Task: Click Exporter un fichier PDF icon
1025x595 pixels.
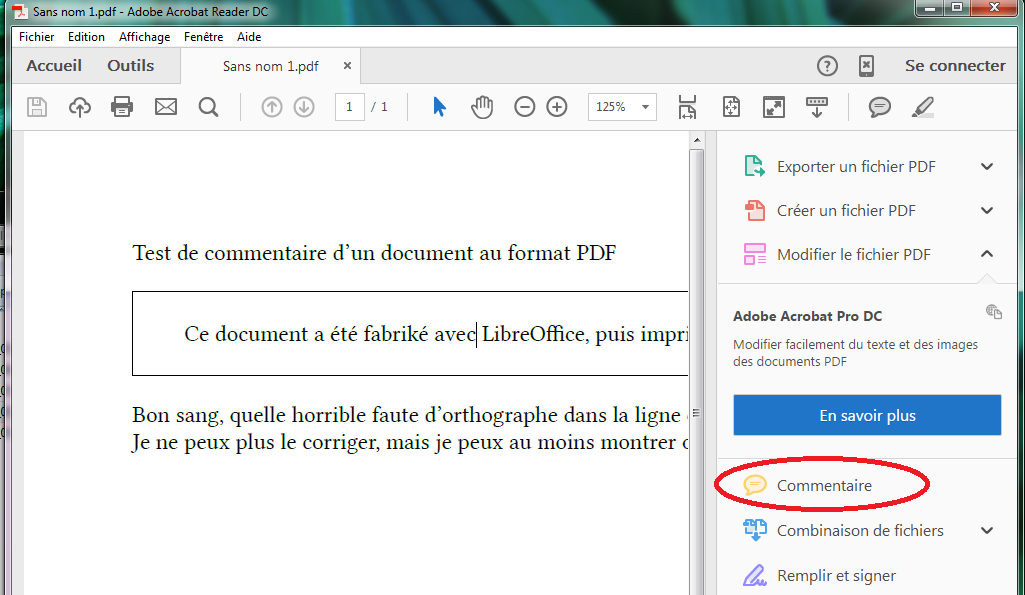Action: 754,166
